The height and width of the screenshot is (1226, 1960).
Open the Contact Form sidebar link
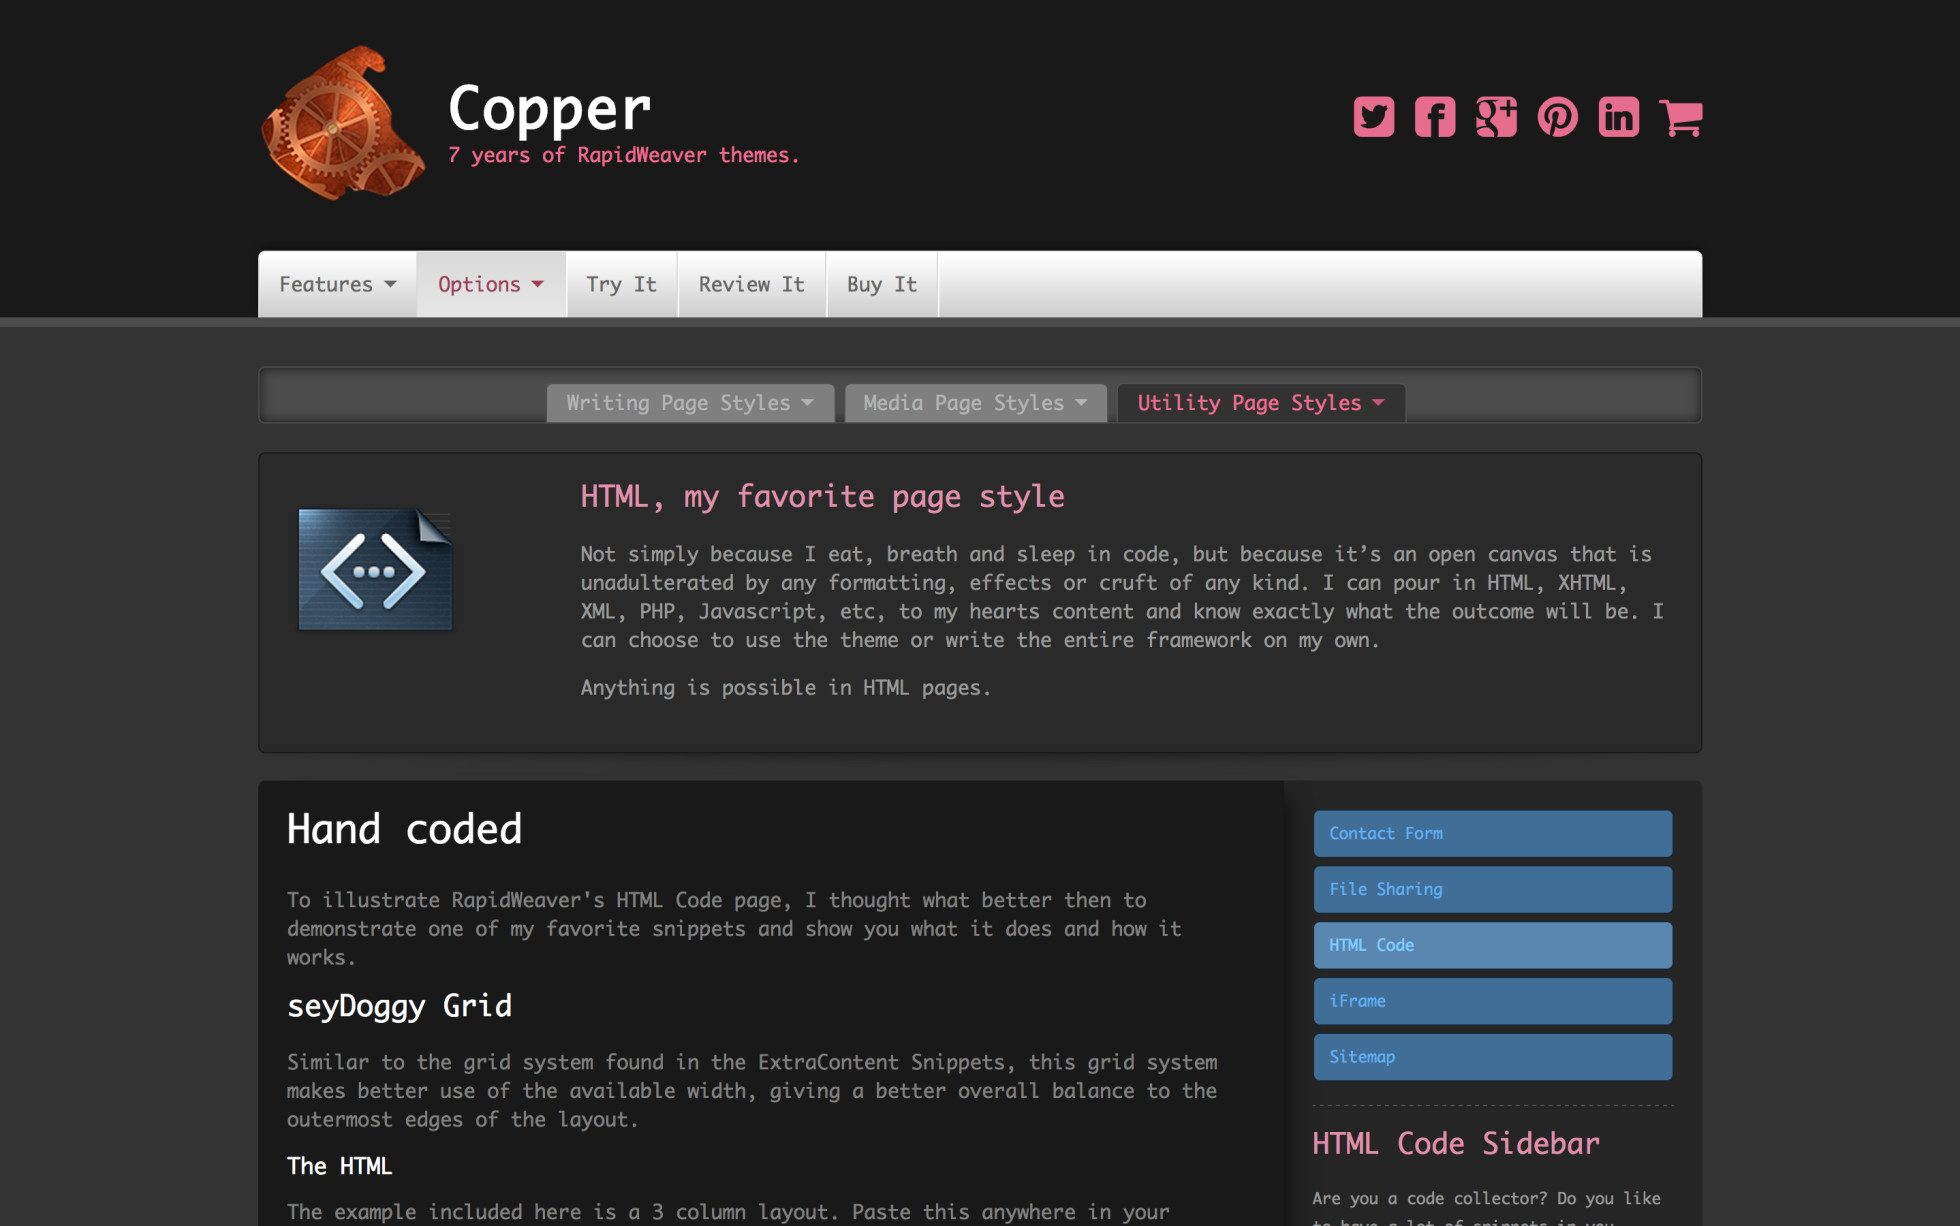(x=1492, y=833)
